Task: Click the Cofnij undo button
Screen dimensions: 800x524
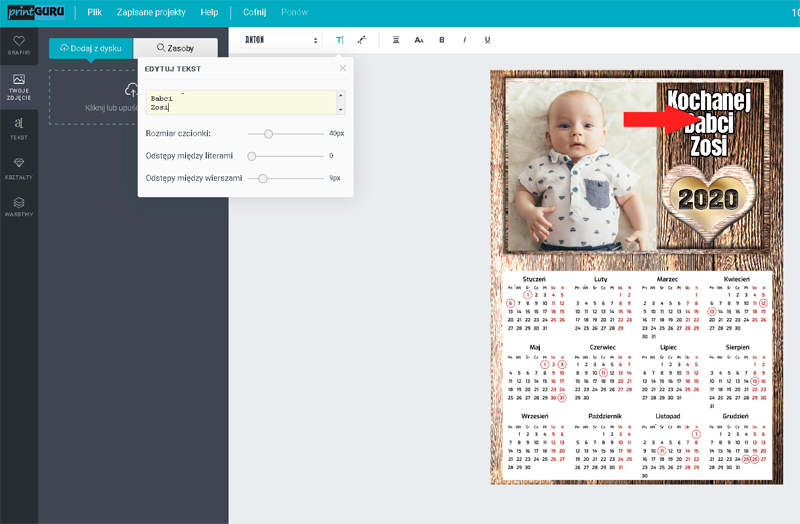Action: 261,13
